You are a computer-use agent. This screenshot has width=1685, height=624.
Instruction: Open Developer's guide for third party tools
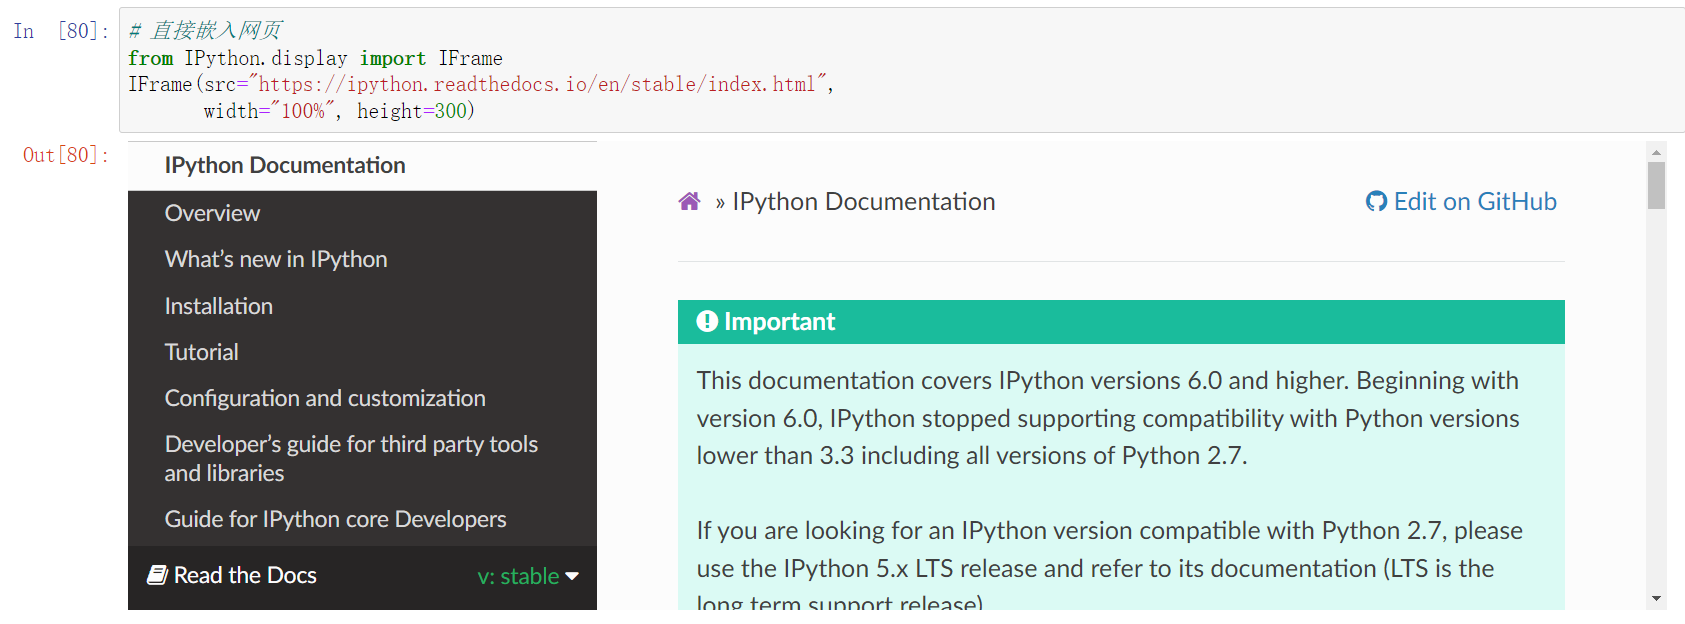pos(351,458)
